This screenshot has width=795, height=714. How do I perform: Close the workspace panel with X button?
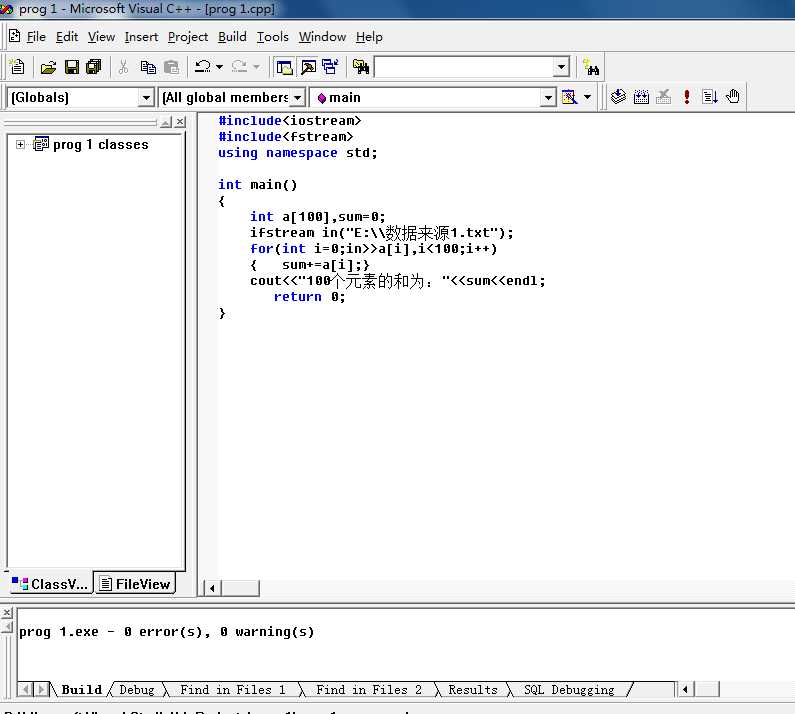[180, 122]
